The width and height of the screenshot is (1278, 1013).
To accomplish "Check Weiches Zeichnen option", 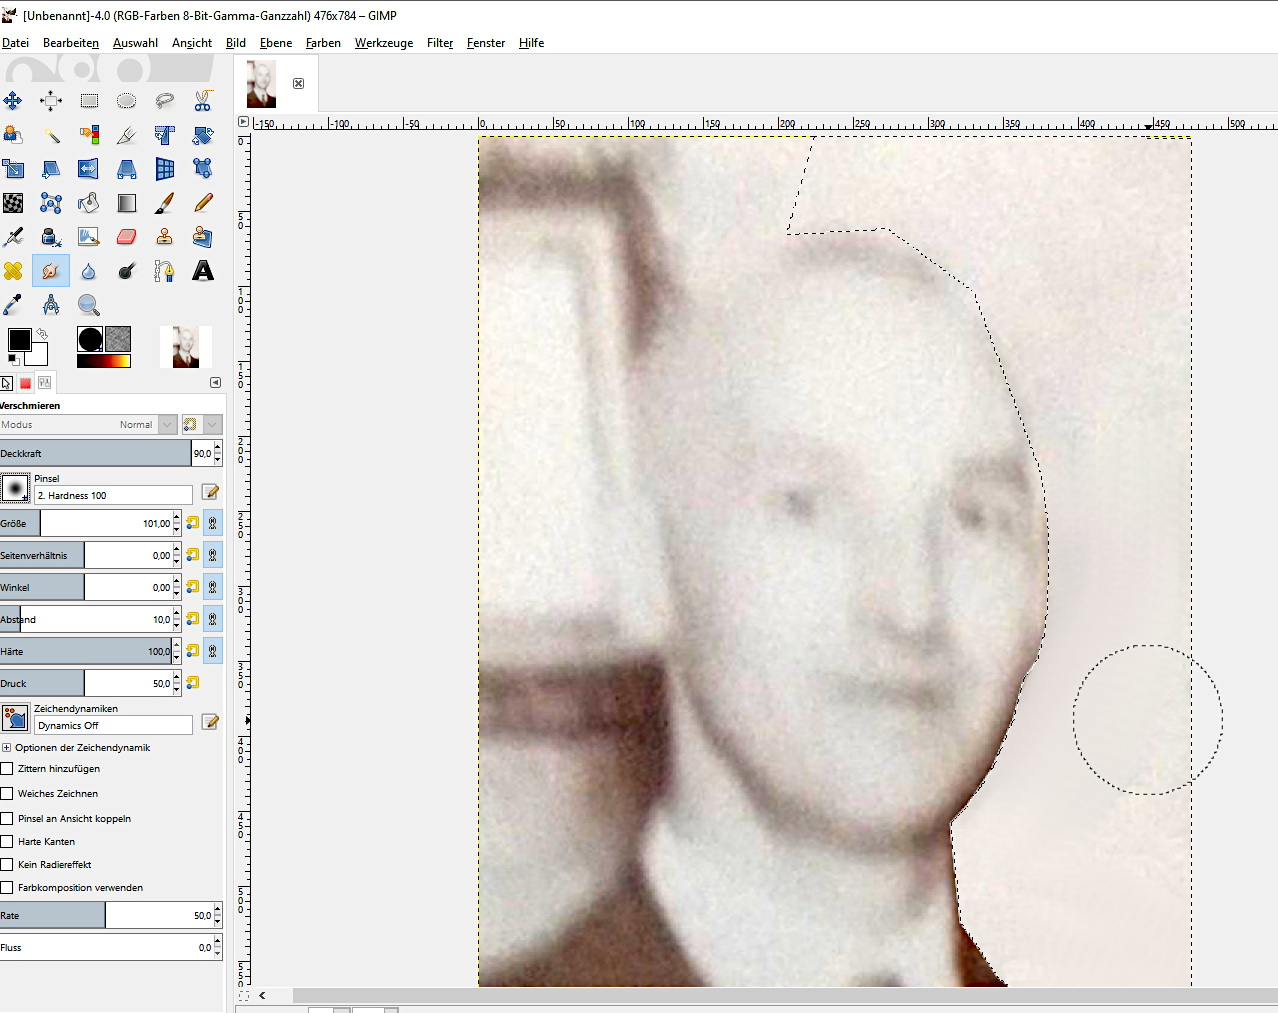I will click(x=7, y=794).
